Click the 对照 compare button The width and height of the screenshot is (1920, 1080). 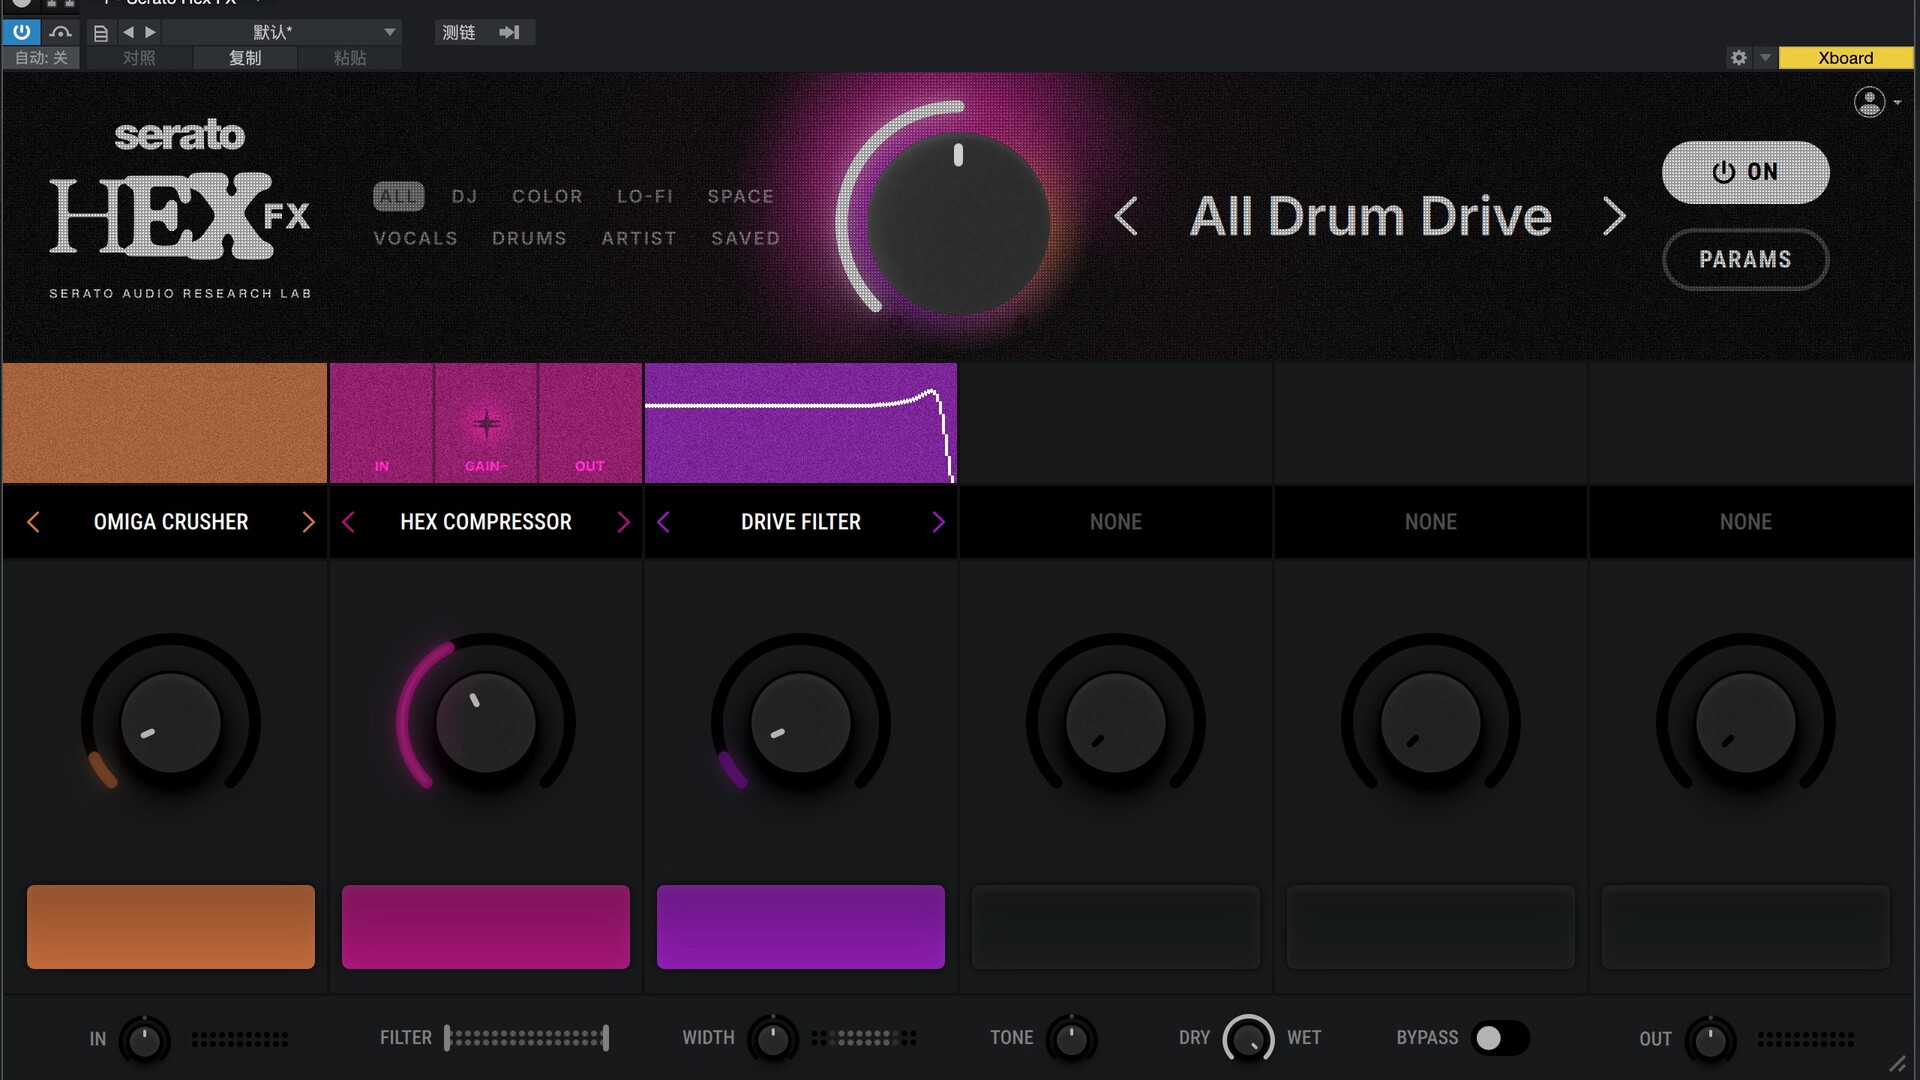139,58
